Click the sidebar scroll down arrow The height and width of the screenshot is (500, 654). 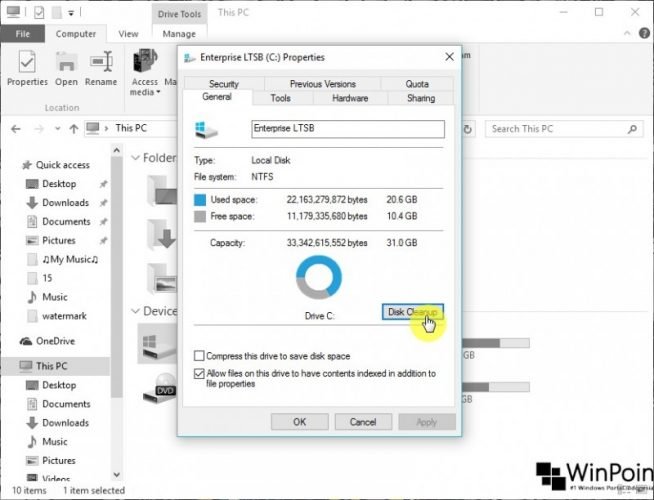tap(117, 475)
